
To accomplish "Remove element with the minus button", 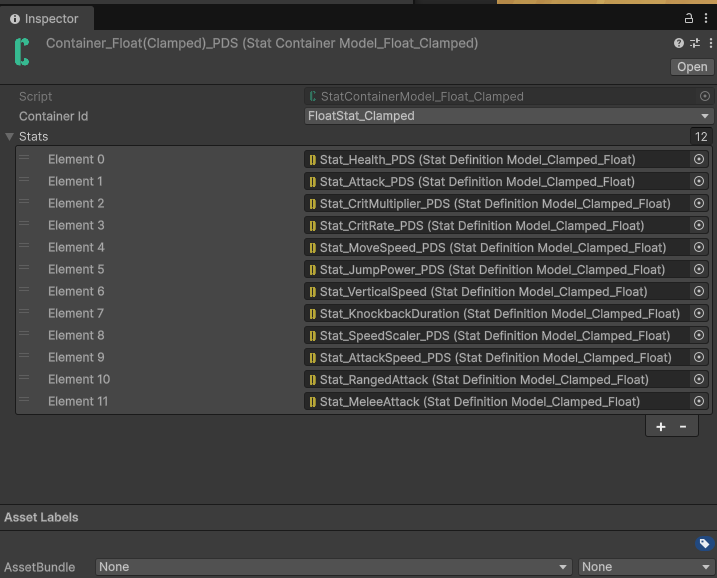I will pyautogui.click(x=683, y=427).
